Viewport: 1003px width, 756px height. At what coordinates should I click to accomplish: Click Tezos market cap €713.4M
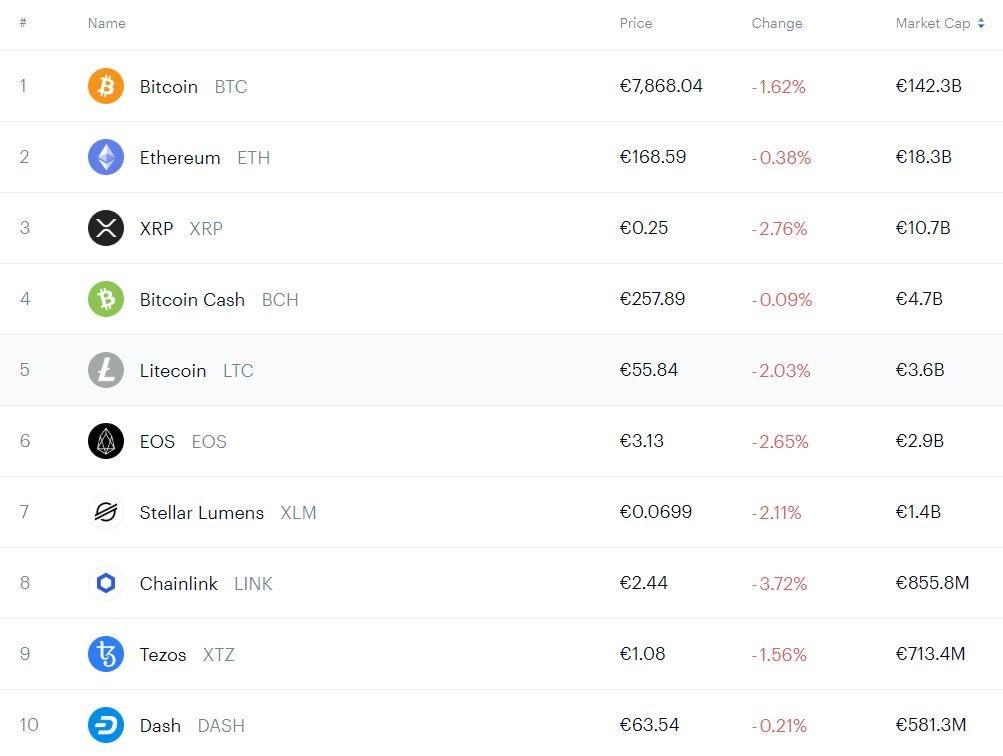click(x=930, y=654)
